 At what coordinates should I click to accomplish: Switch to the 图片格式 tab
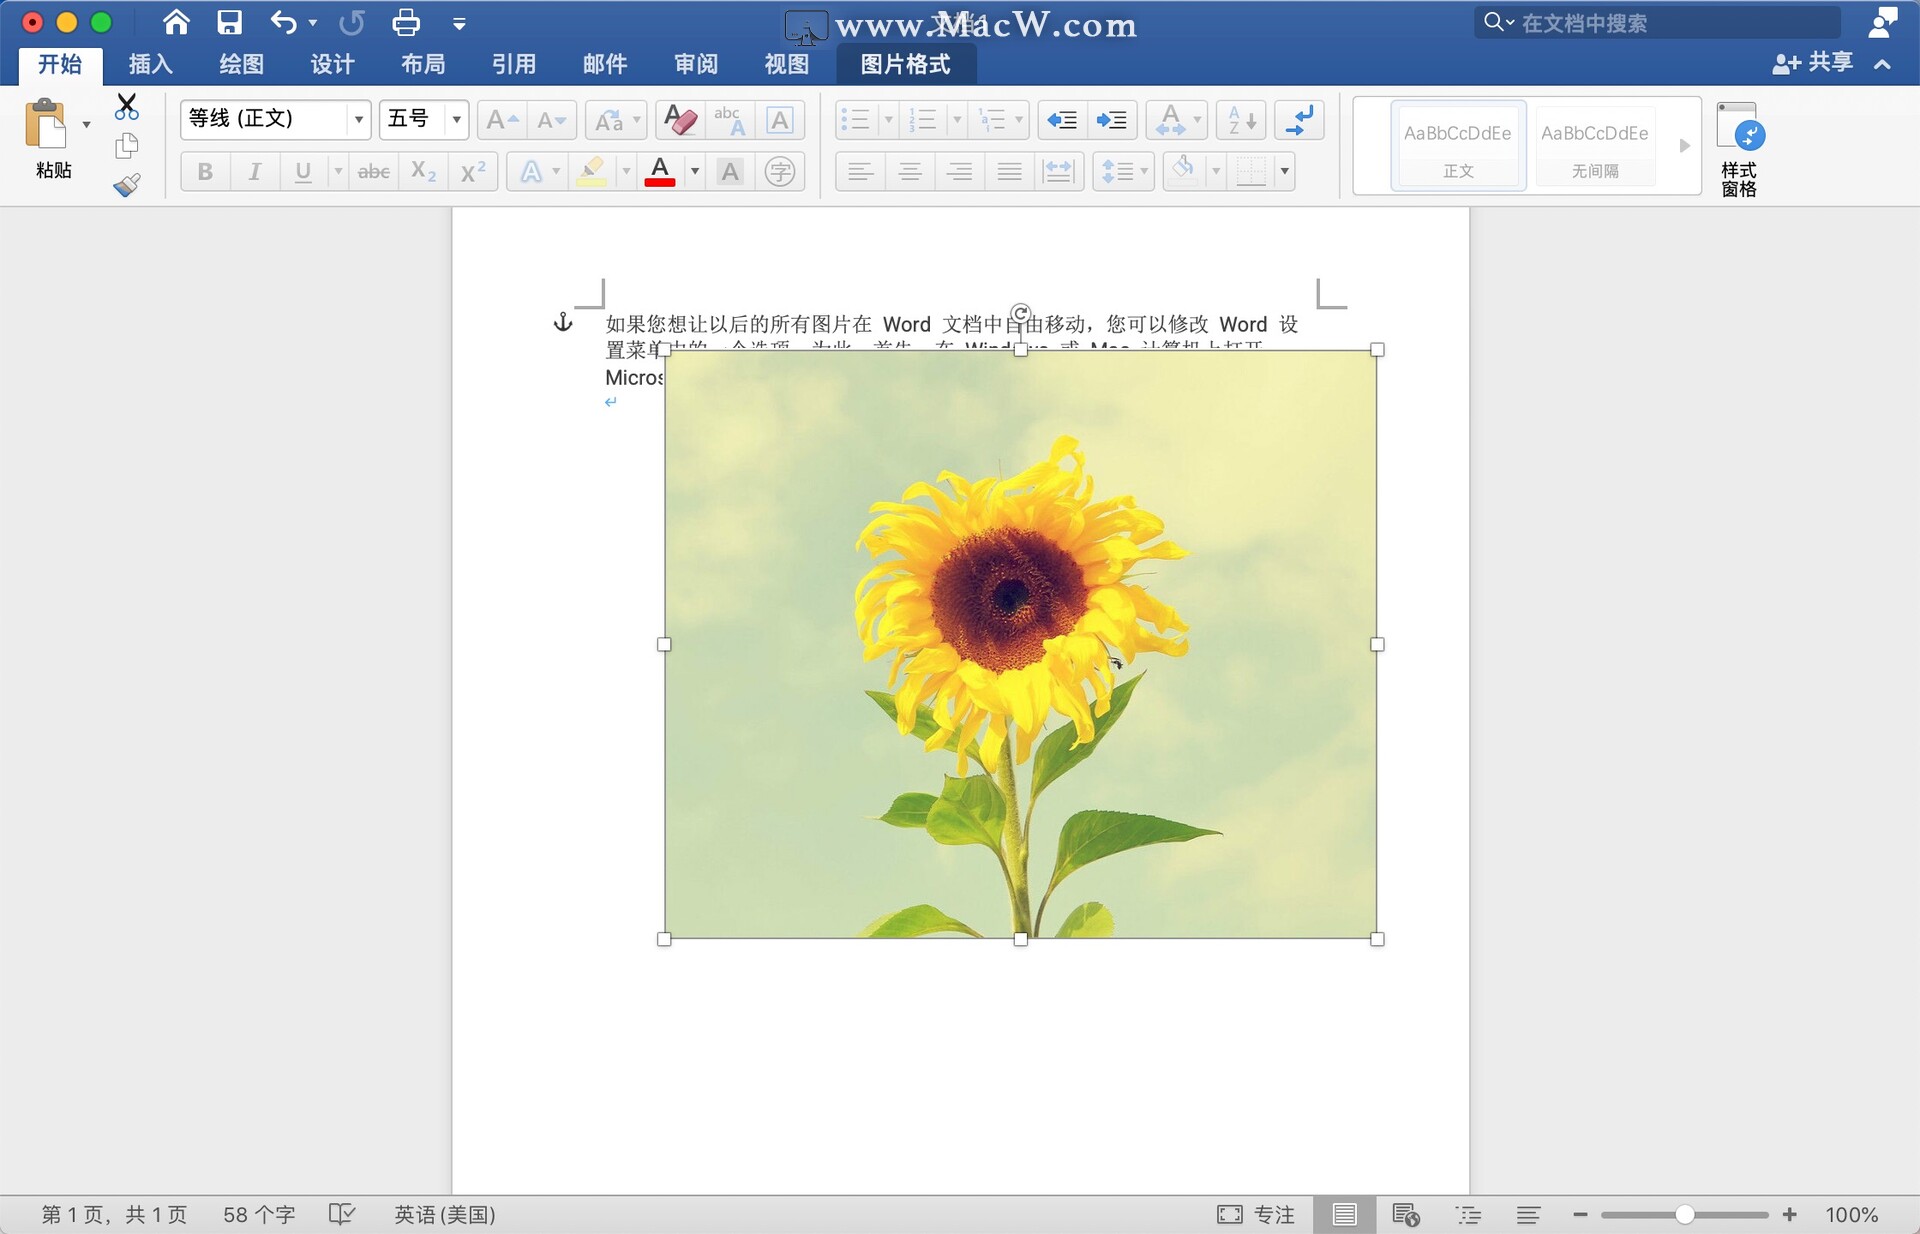point(905,64)
